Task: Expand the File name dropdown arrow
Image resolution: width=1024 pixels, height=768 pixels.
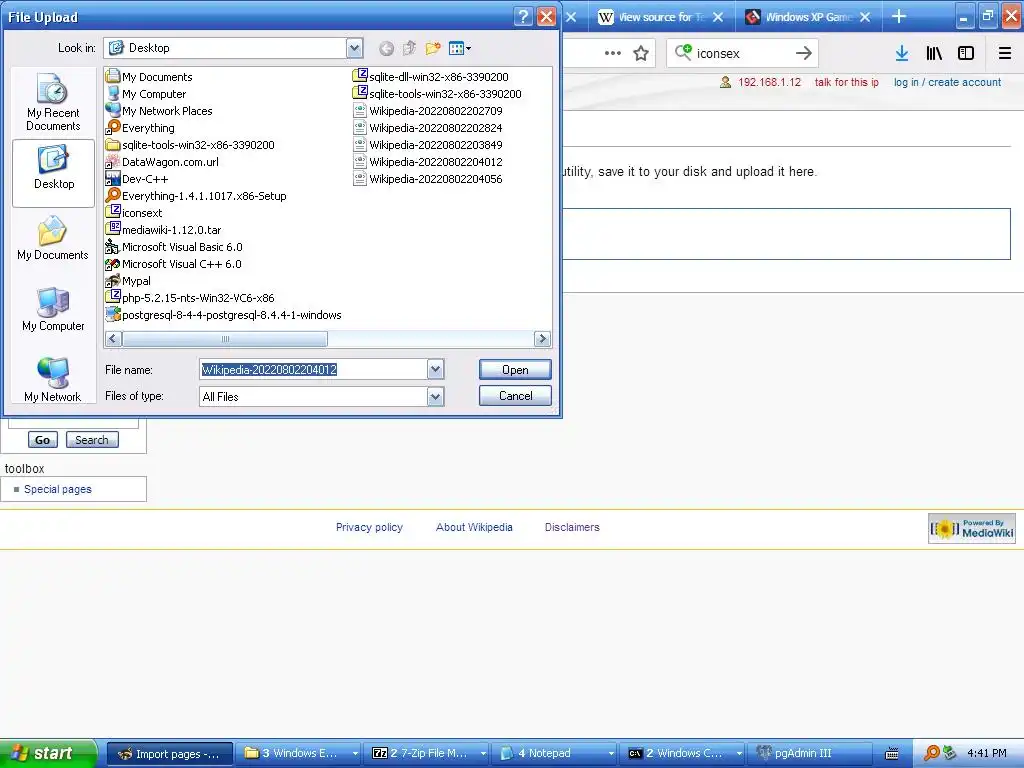Action: [436, 370]
